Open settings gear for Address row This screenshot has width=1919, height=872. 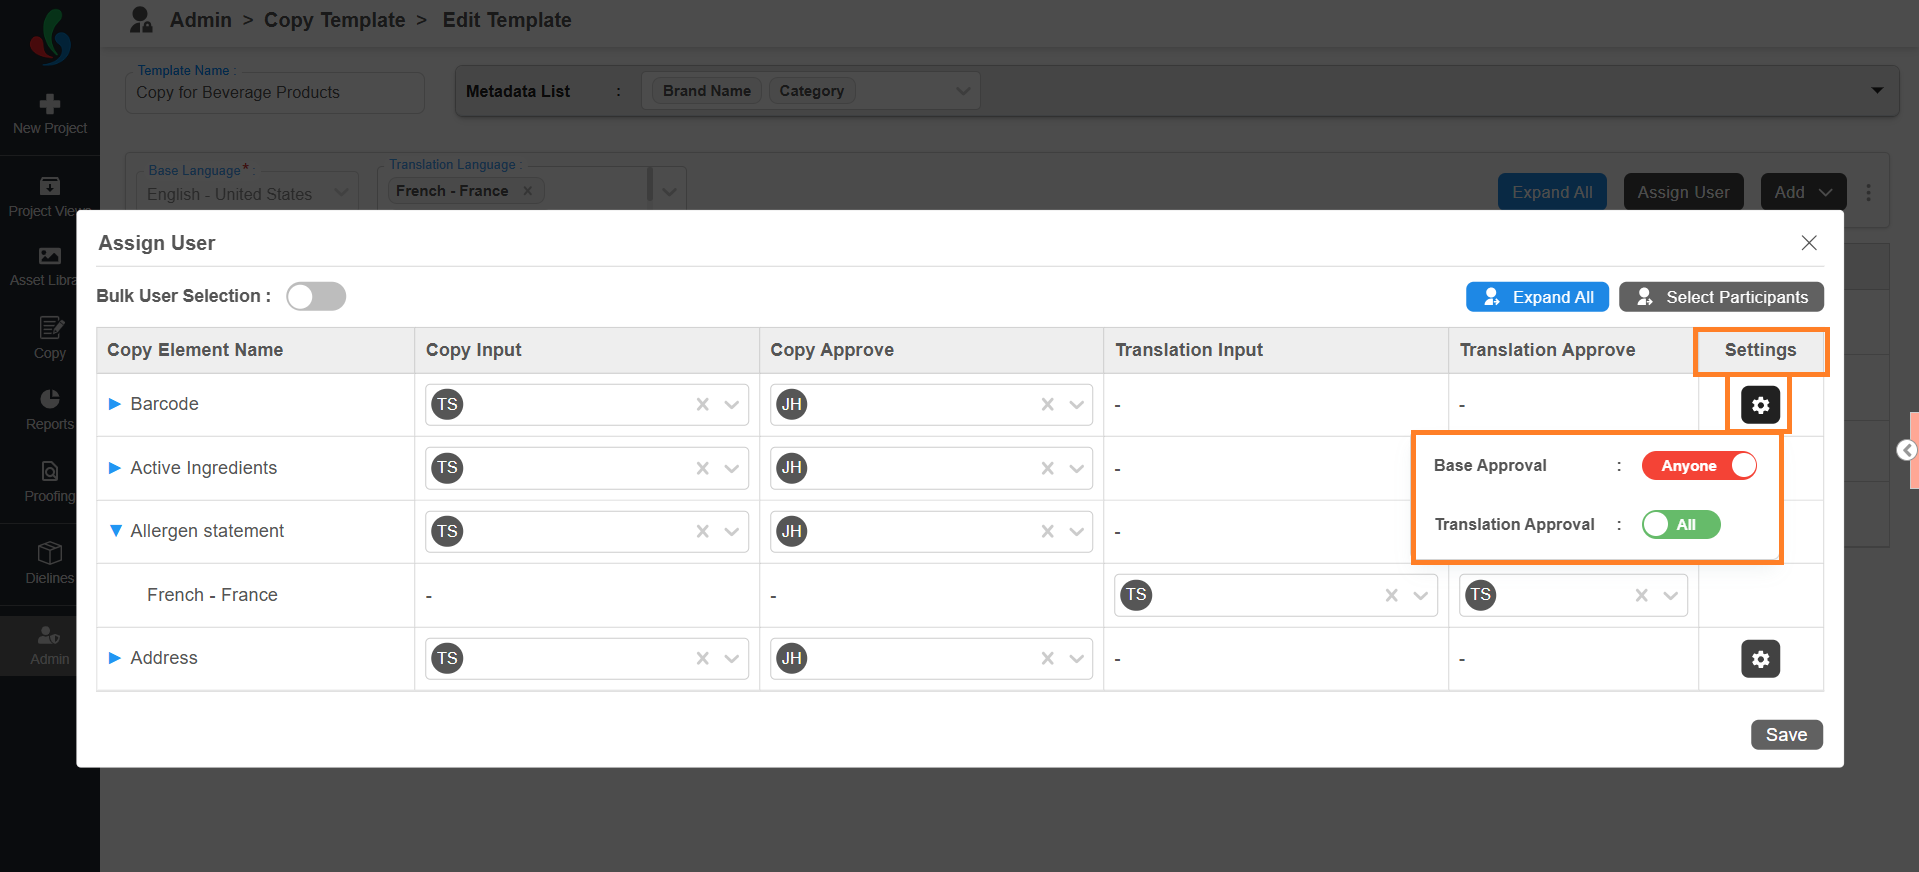[1760, 659]
